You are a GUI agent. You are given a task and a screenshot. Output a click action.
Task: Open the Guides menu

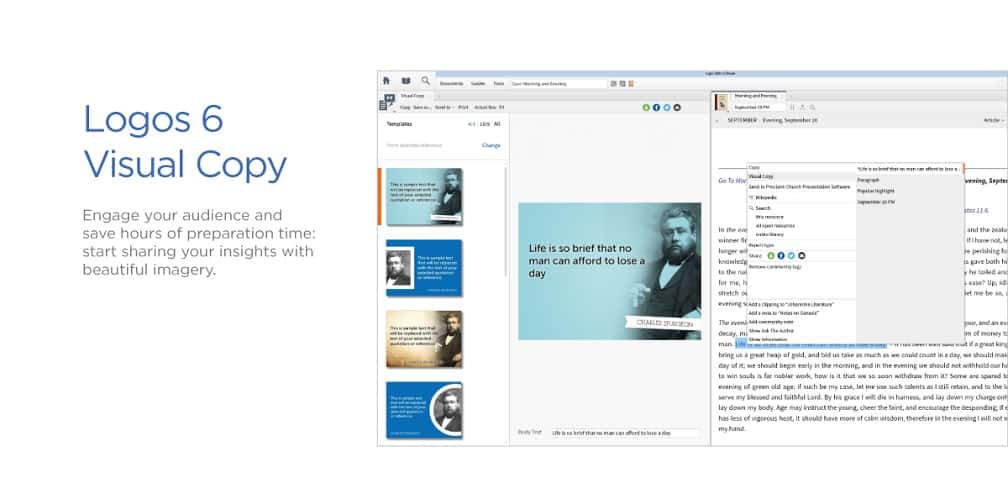click(478, 83)
